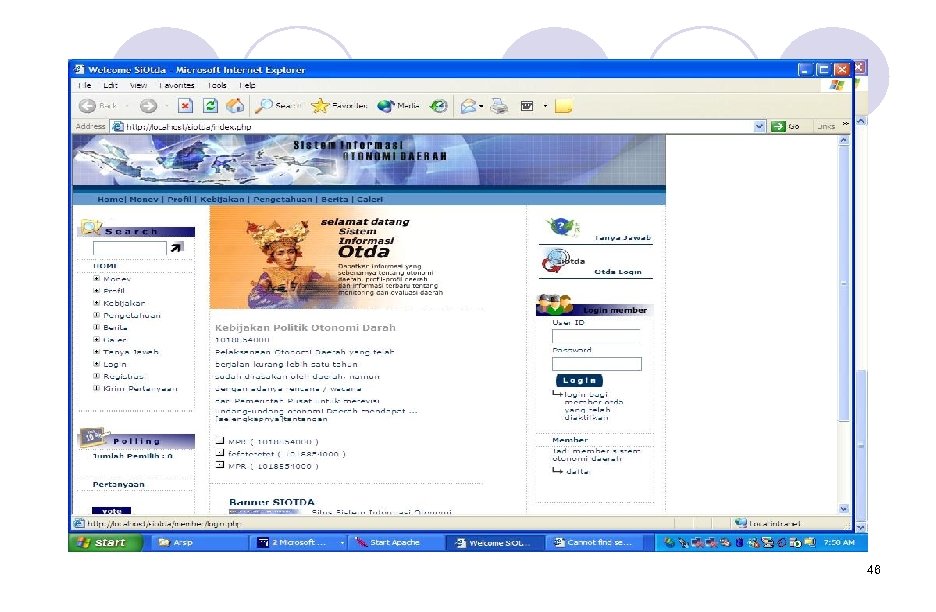Open the Home page toolbar icon
Viewport: 936px width, 612px height.
tap(235, 106)
